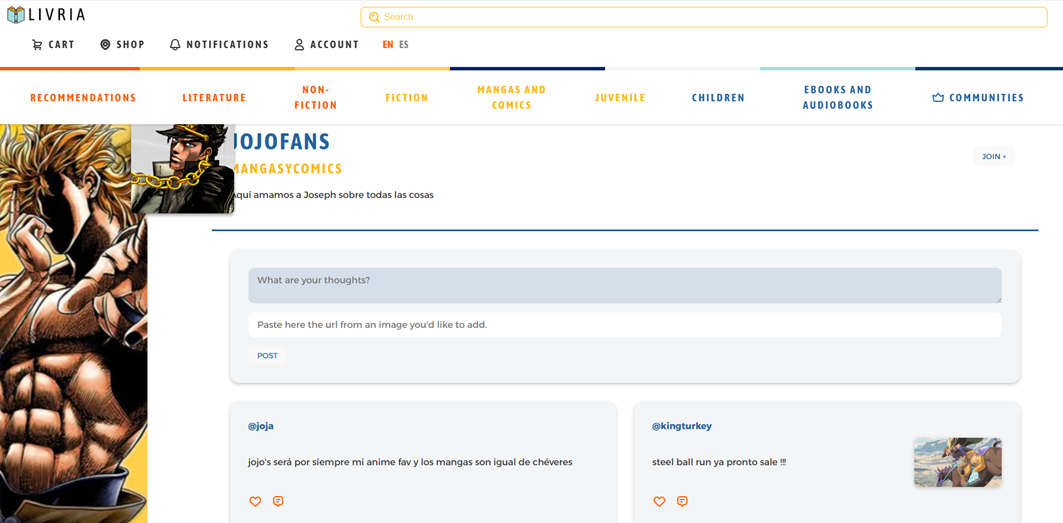1063x523 pixels.
Task: Click the 'Aquí amamos a Joseph' description text
Action: point(332,195)
